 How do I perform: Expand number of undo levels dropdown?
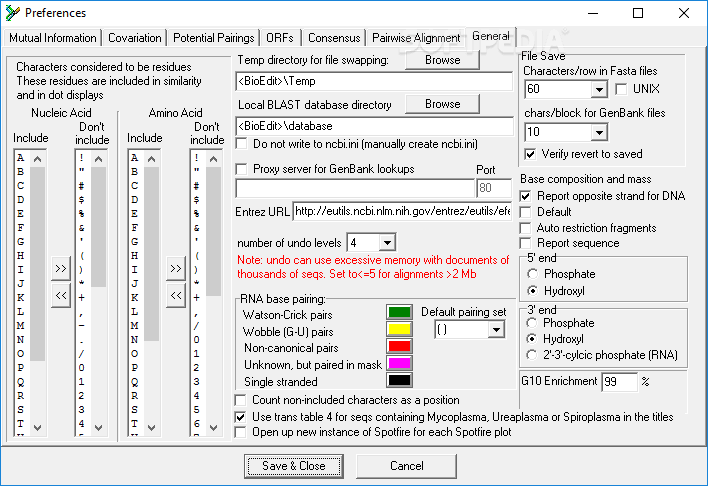387,243
